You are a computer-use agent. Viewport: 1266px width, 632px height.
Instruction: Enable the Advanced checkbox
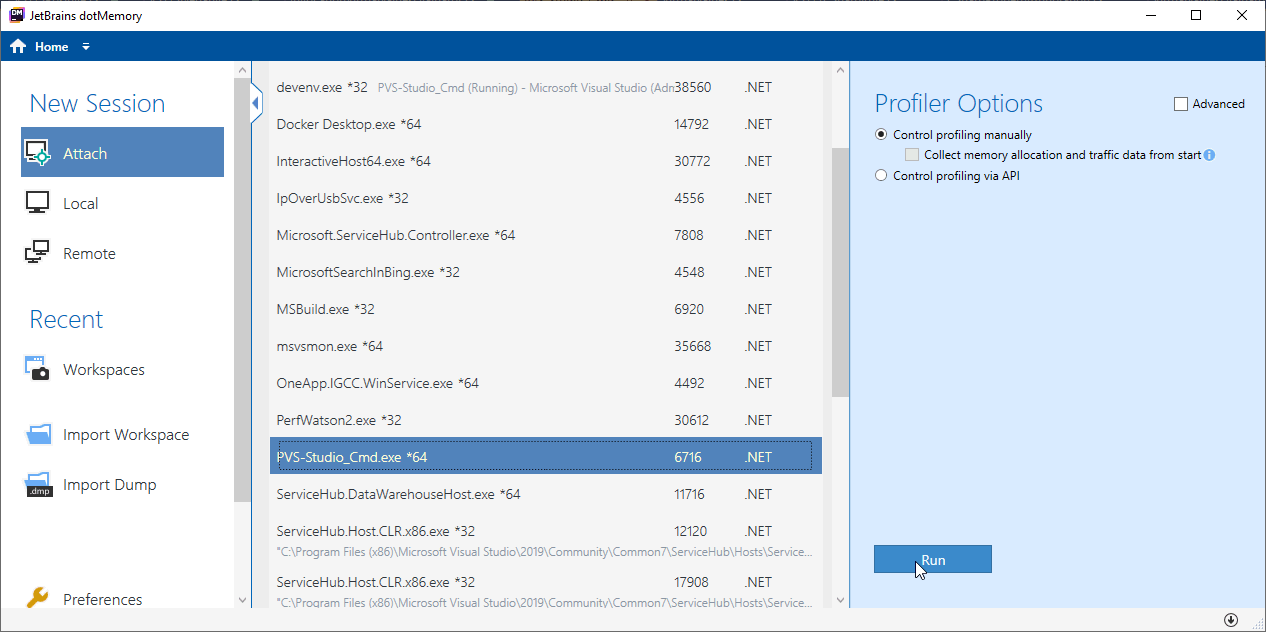[1180, 104]
